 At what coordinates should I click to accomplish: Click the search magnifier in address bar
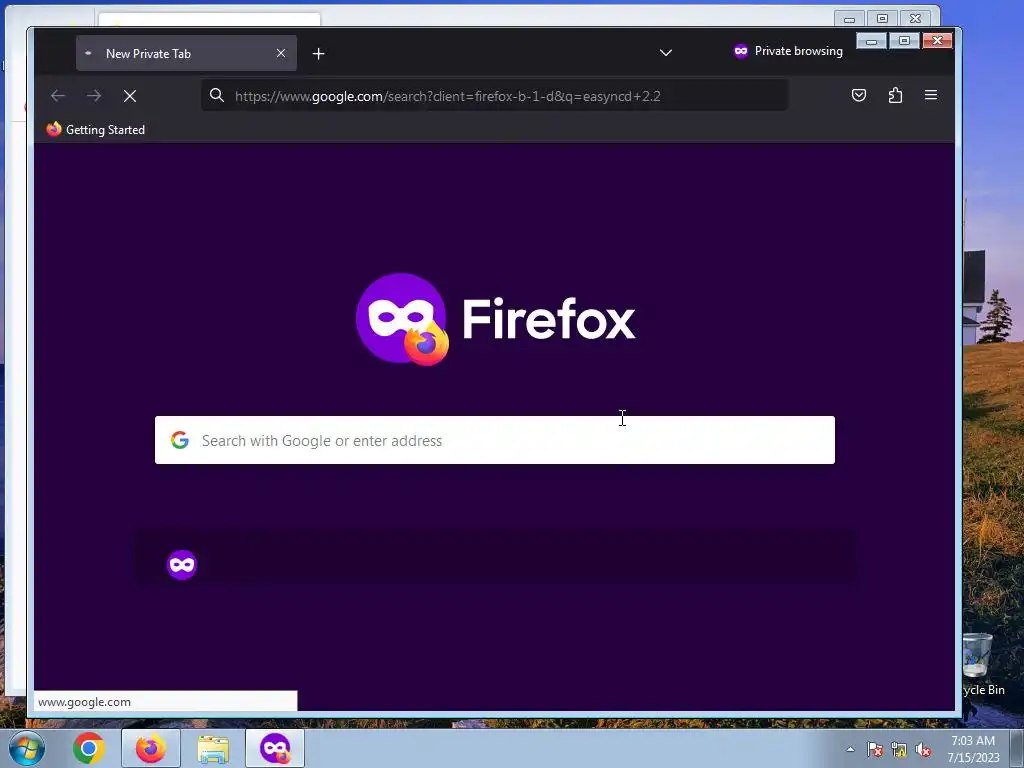click(x=217, y=95)
